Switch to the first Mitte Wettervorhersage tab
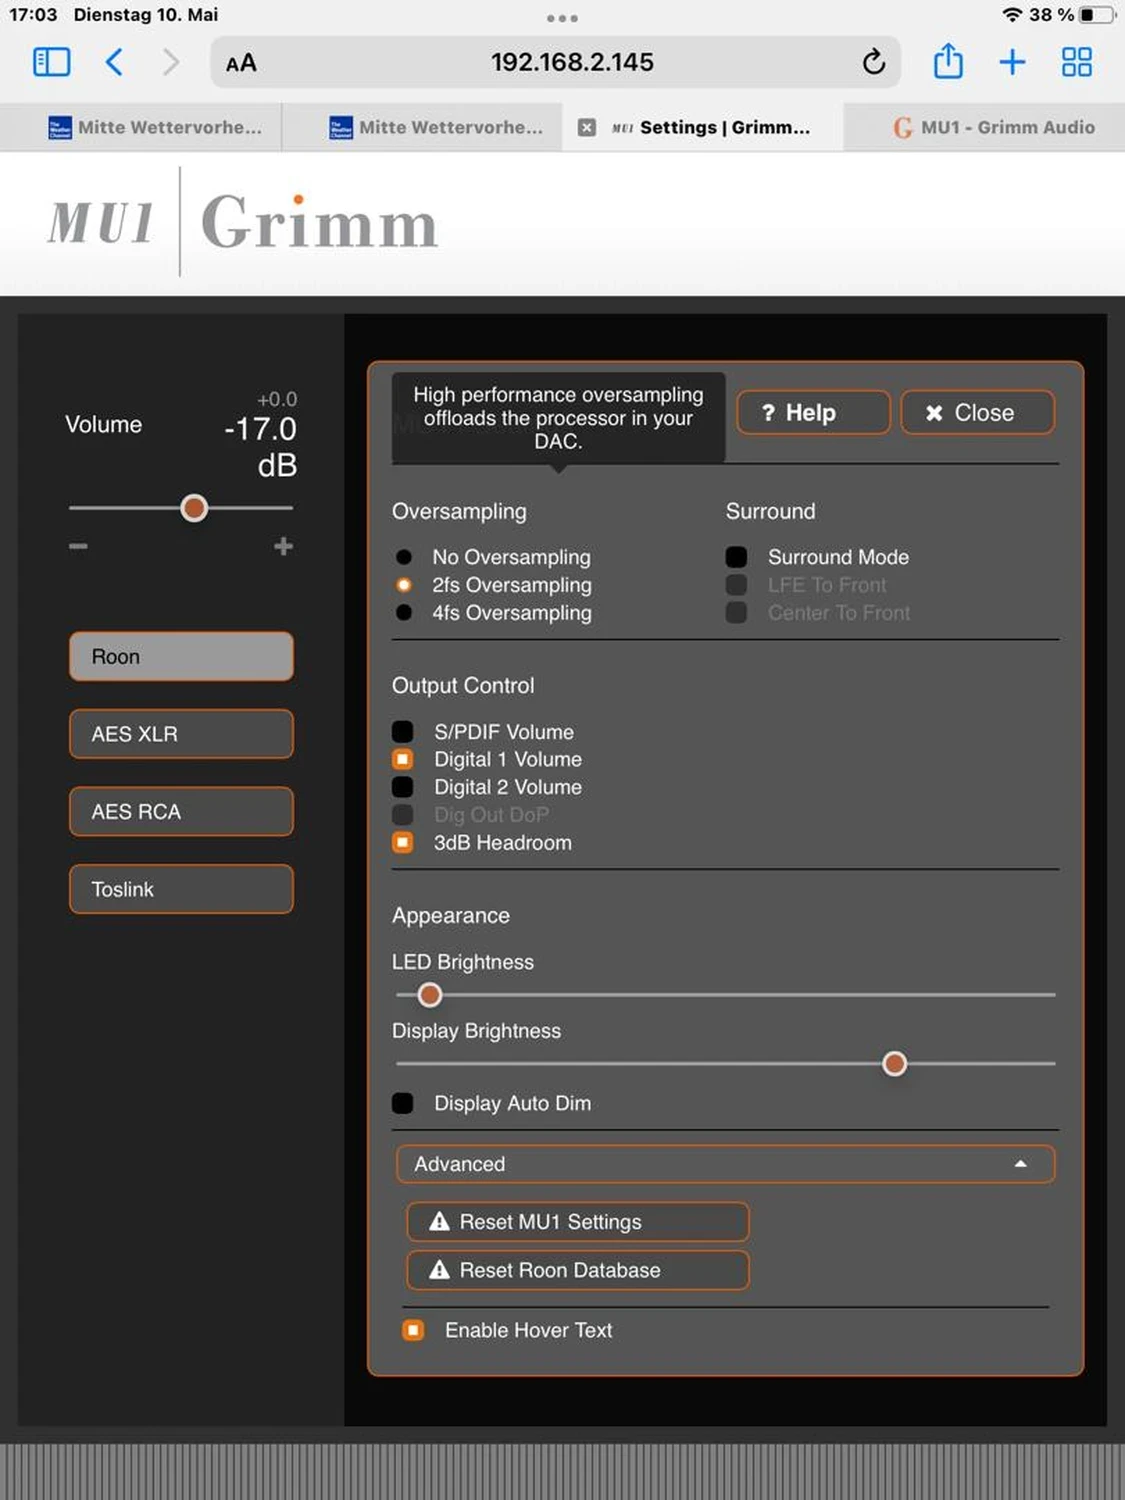1125x1500 pixels. click(156, 127)
